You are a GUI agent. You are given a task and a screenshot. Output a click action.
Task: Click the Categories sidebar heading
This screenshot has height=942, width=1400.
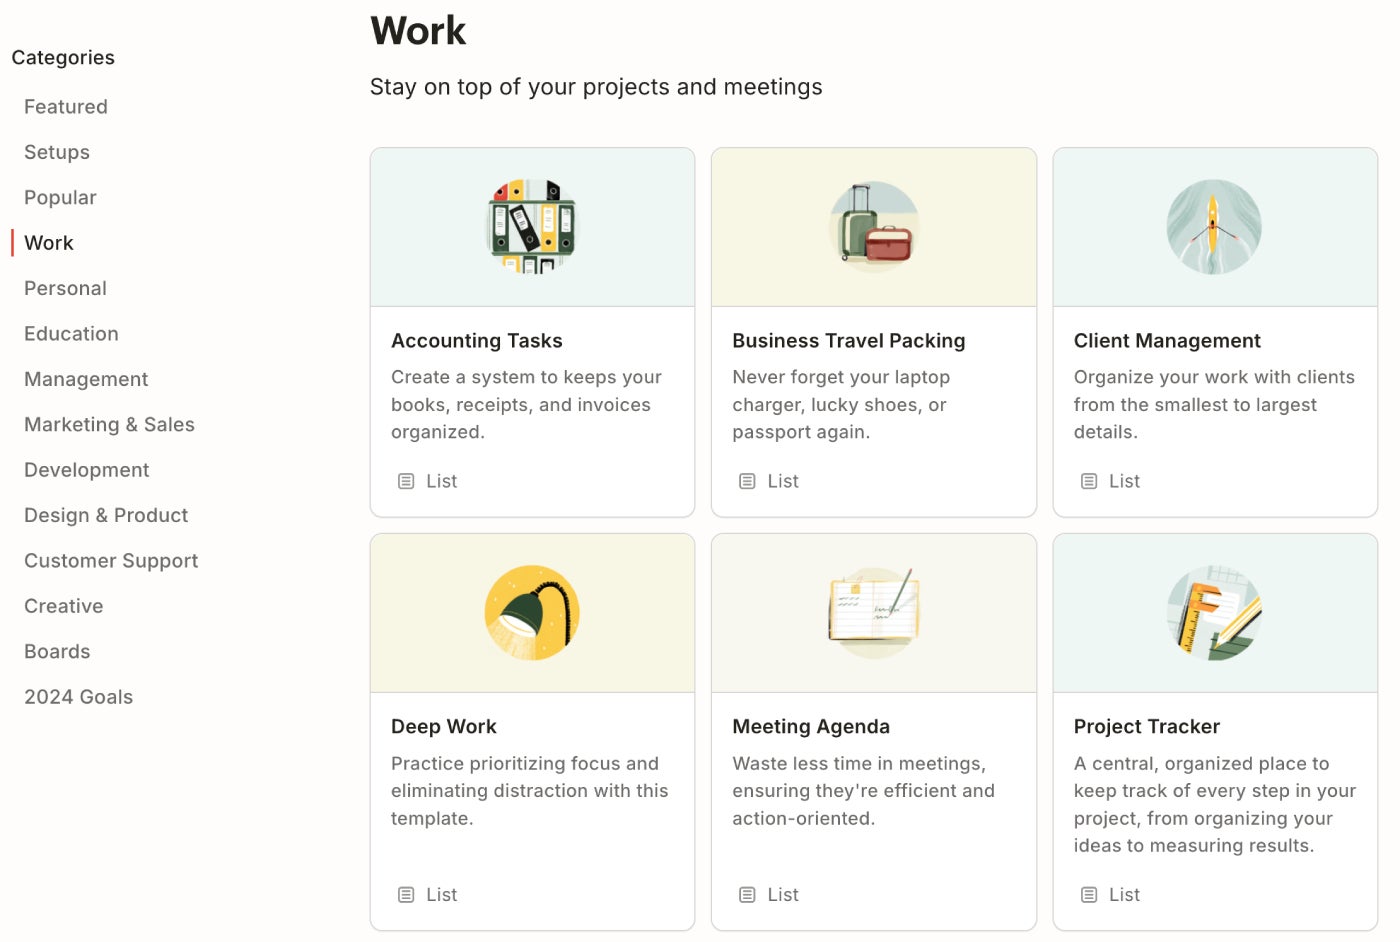[x=63, y=58]
